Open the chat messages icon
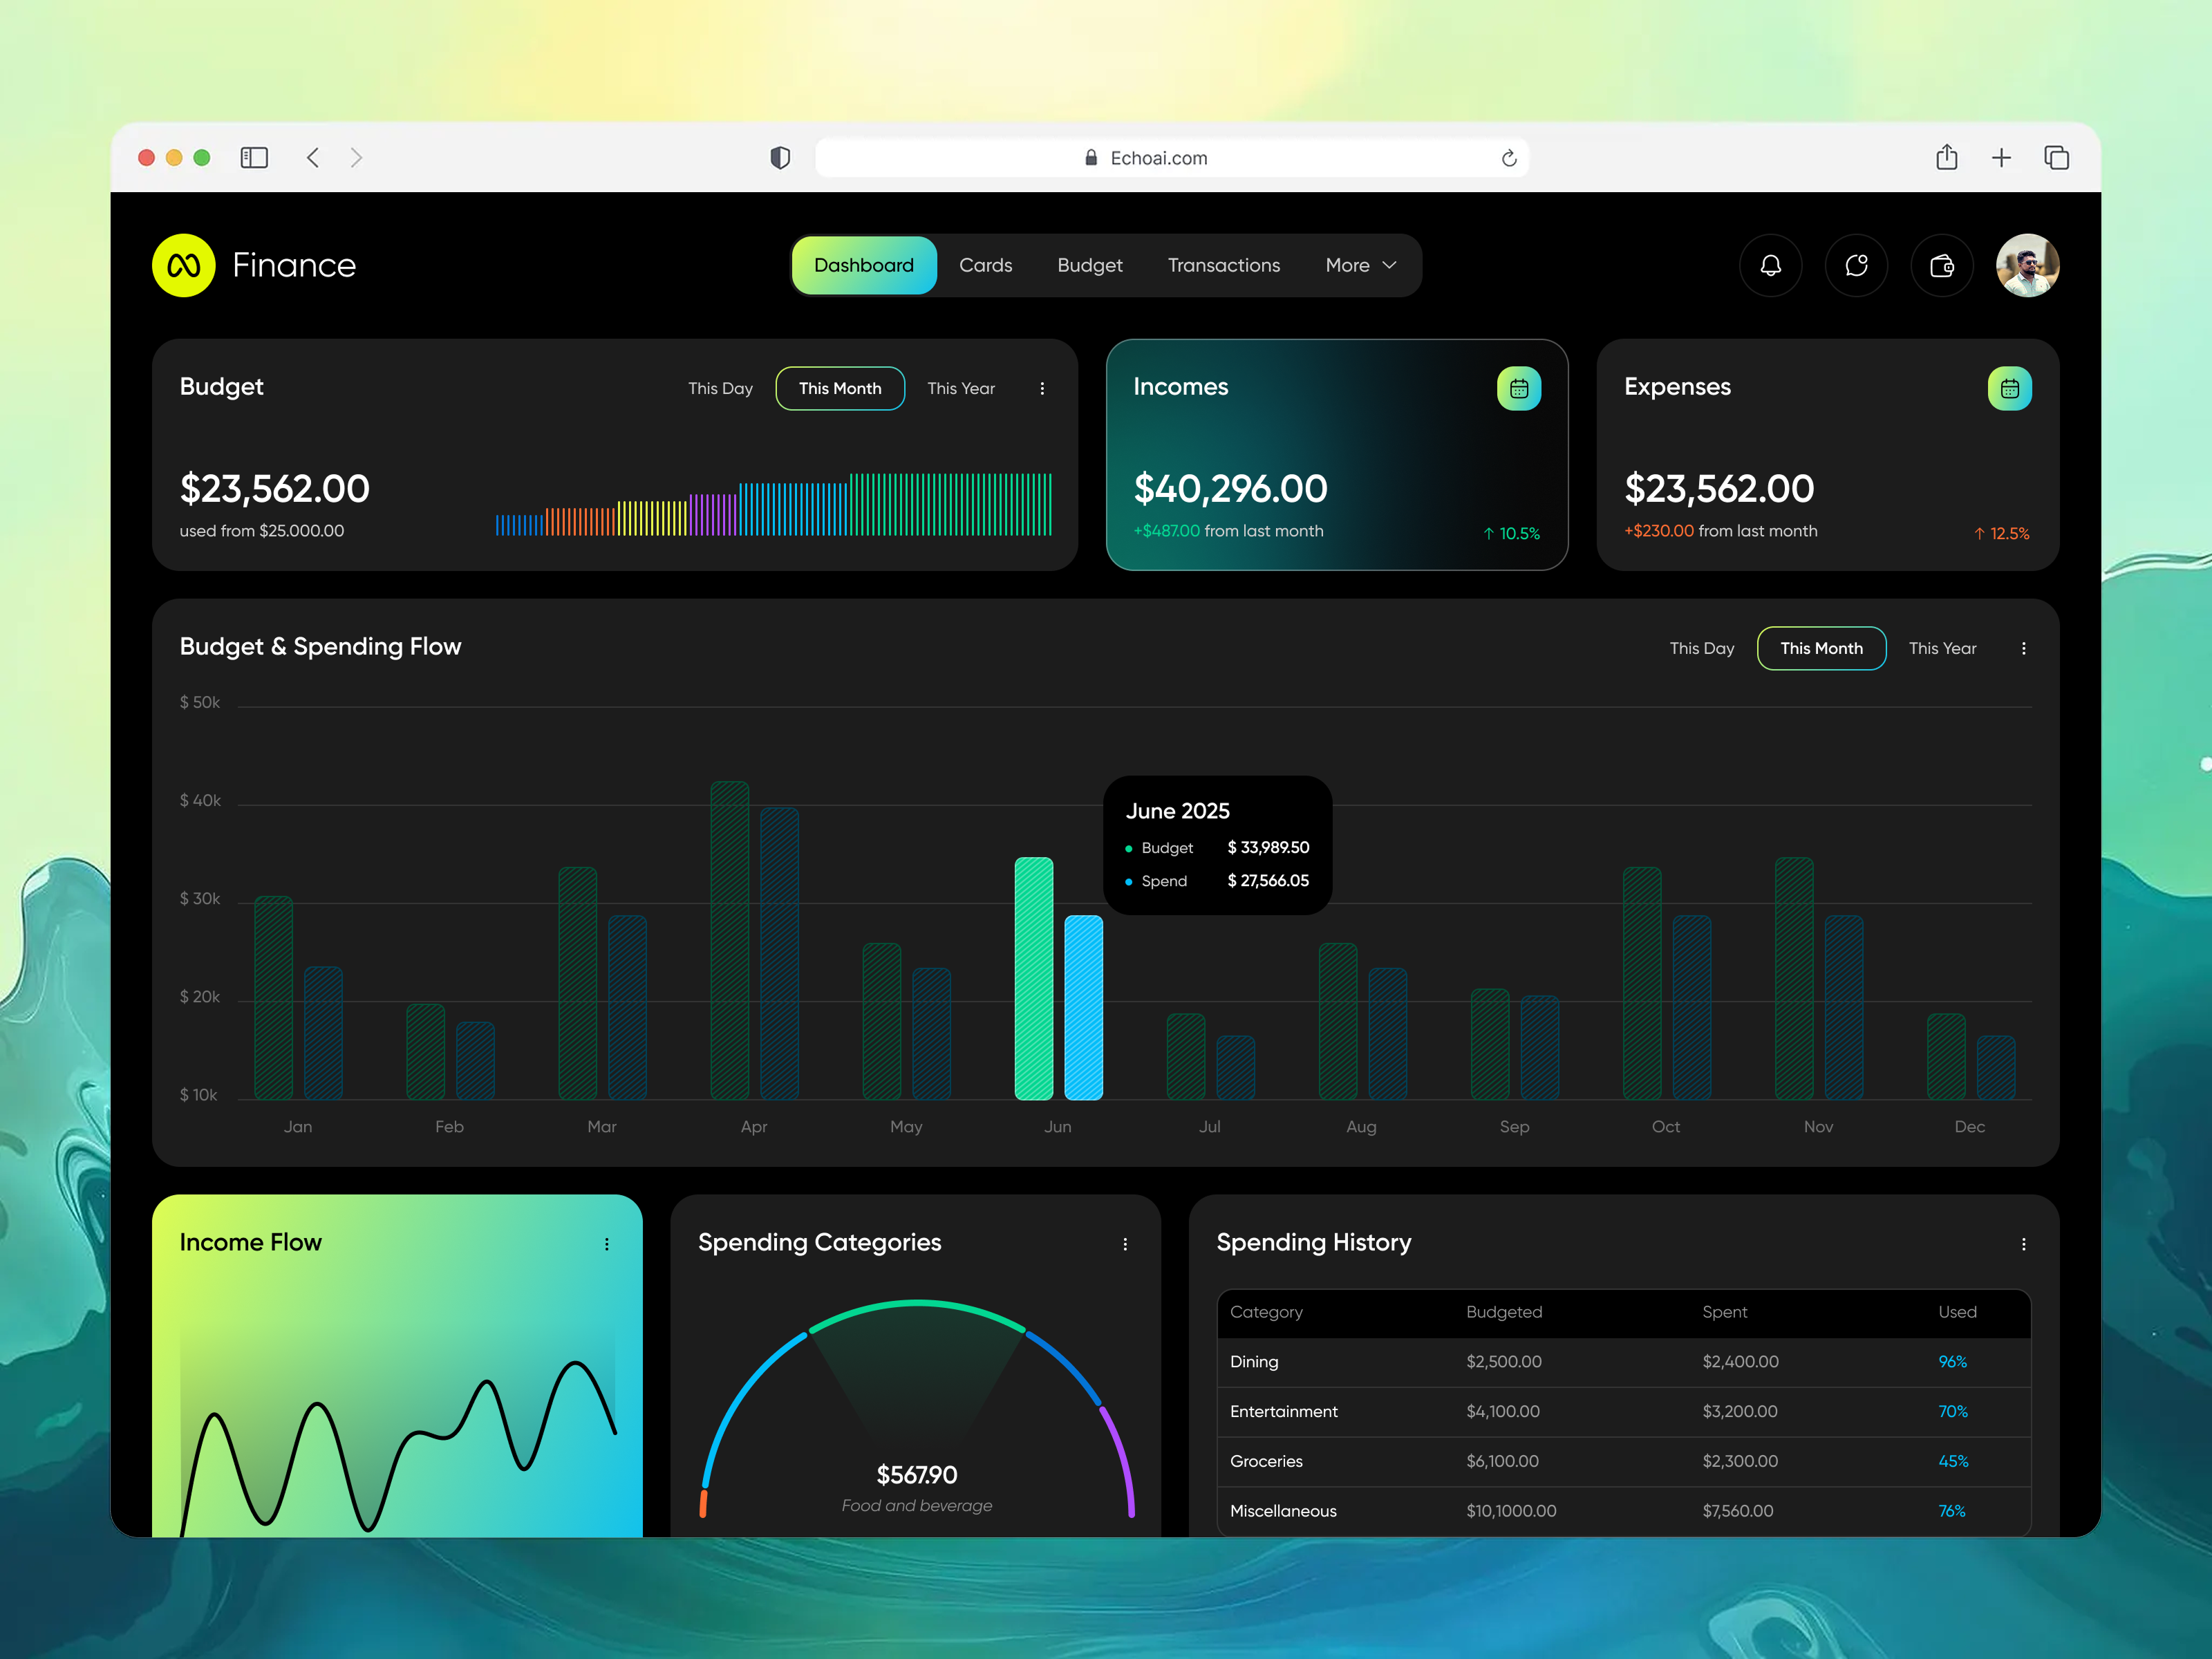The width and height of the screenshot is (2212, 1659). coord(1856,265)
